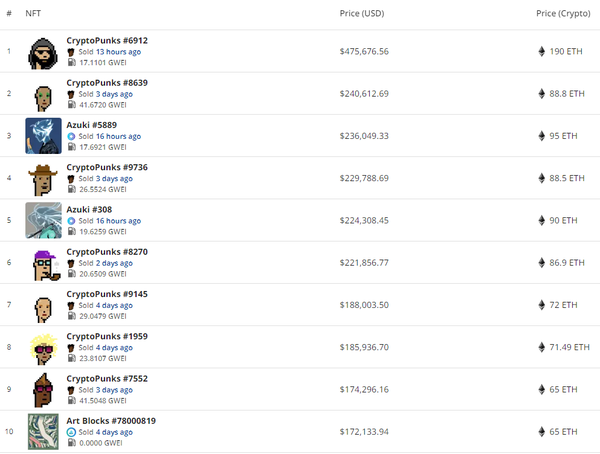Viewport: 600px width, 454px height.
Task: Click the OpenSea icon in the Azuki #5889 row
Action: pyautogui.click(x=71, y=136)
